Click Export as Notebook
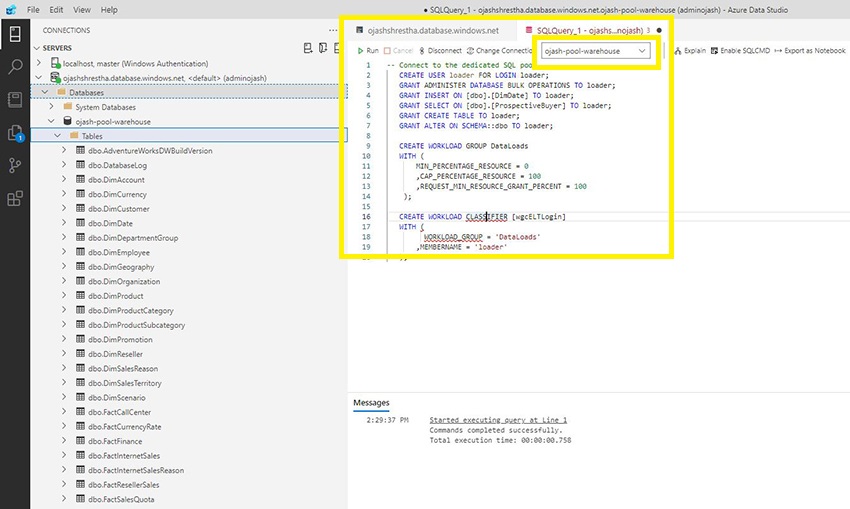The width and height of the screenshot is (850, 509). 811,50
